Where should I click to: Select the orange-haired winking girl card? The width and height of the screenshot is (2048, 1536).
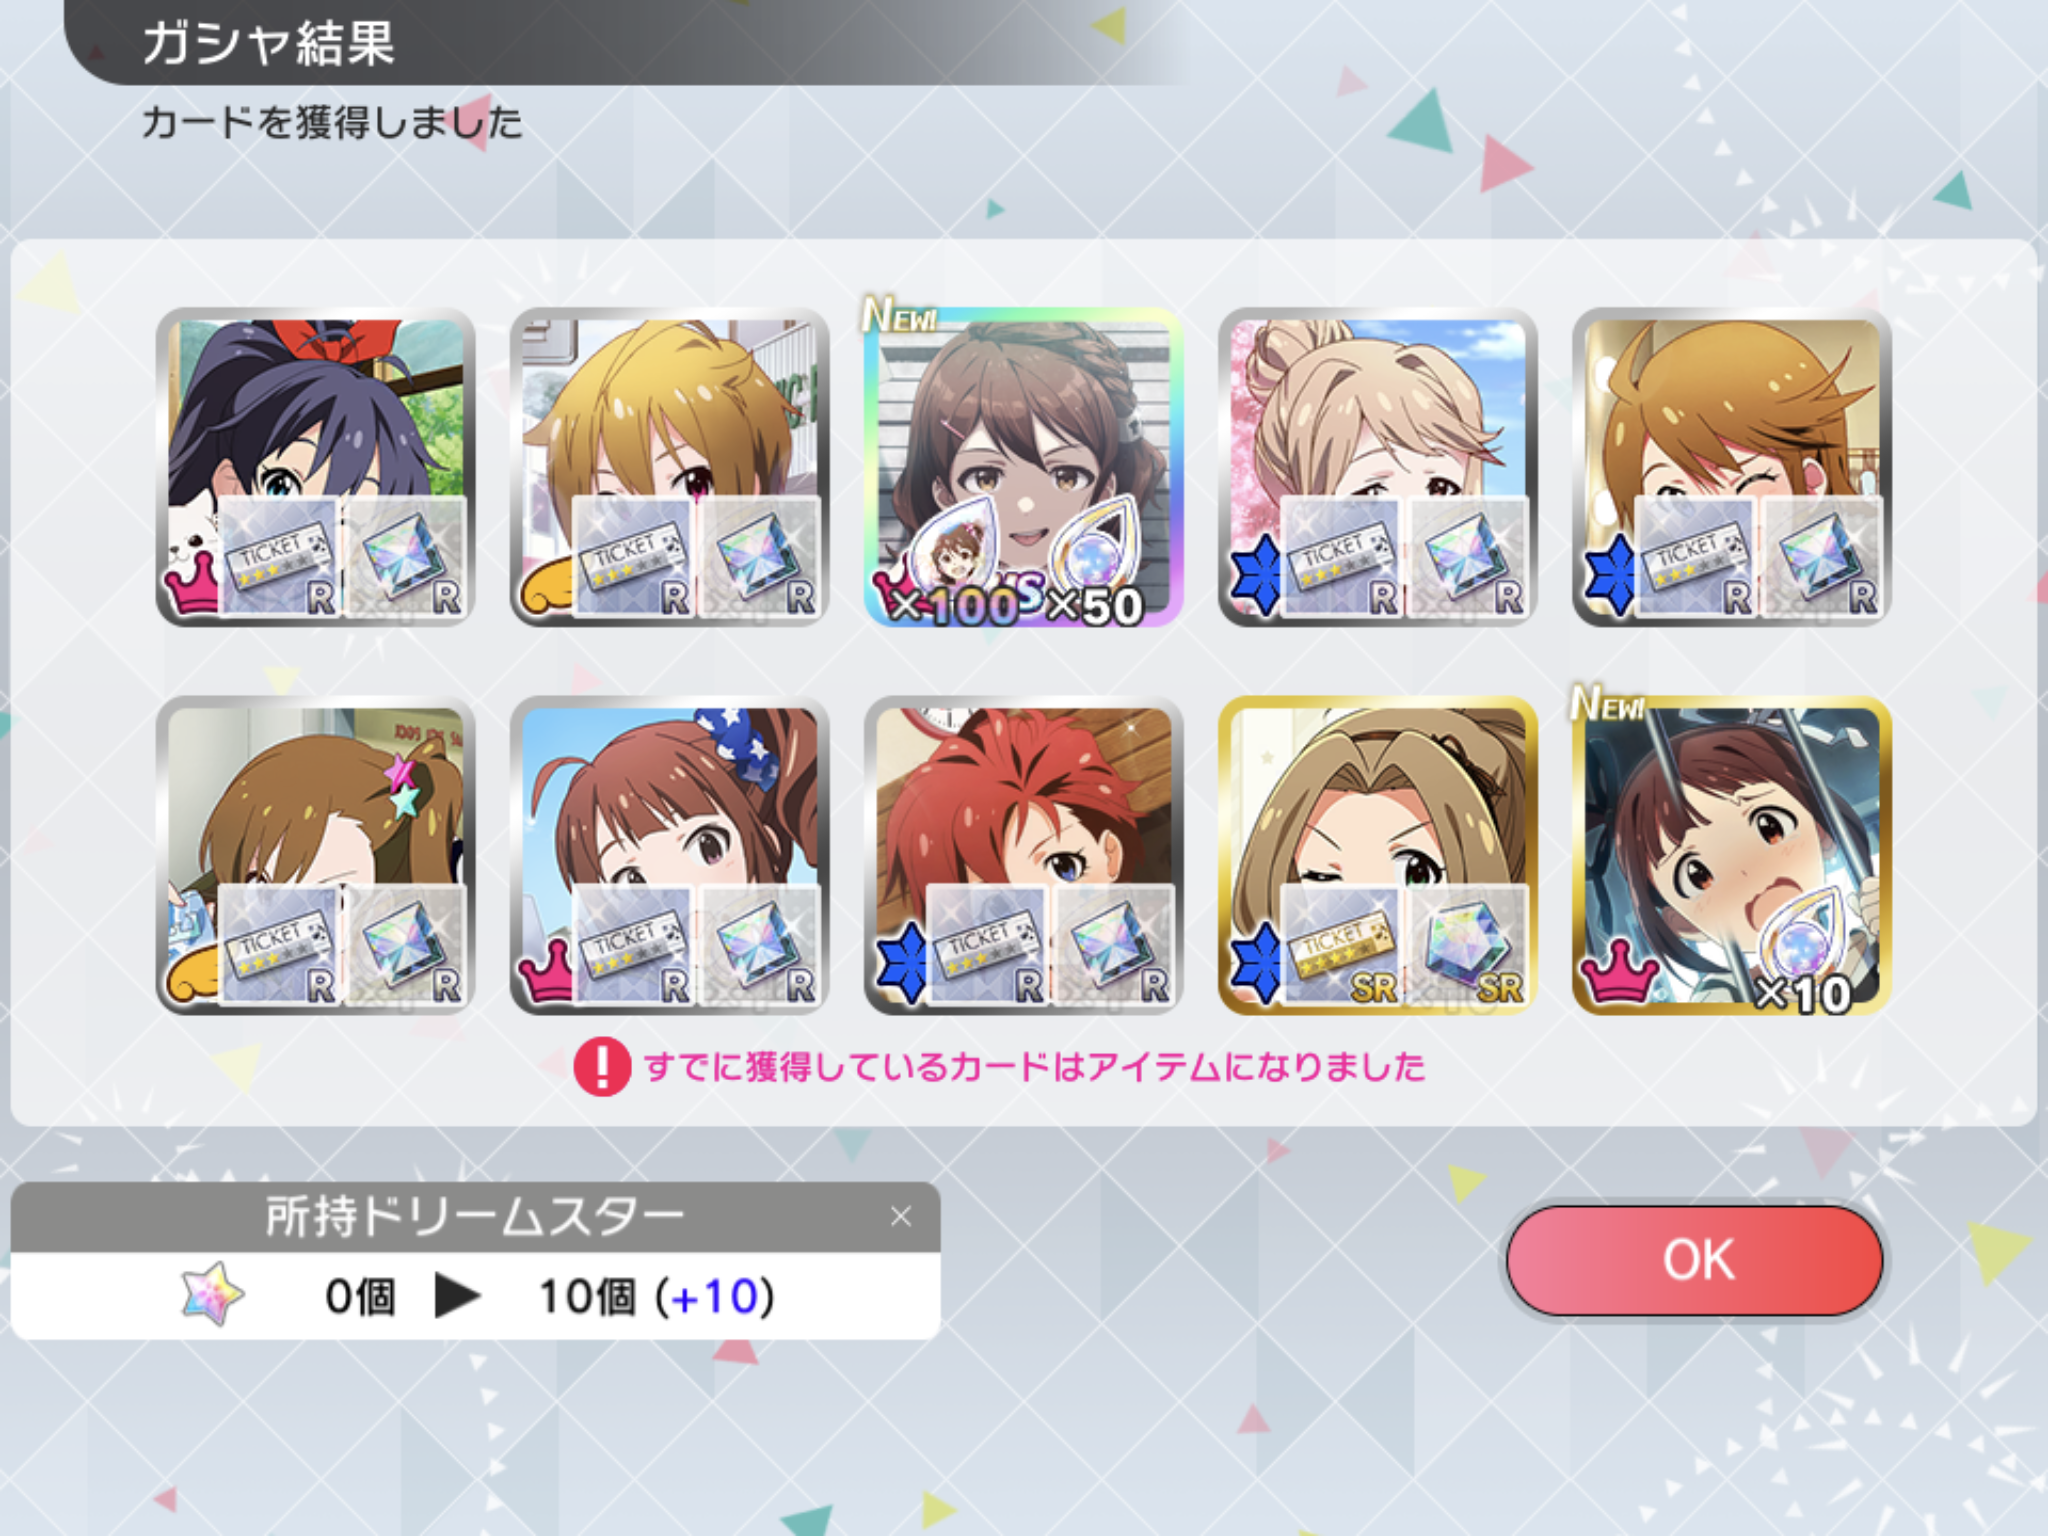click(1731, 467)
